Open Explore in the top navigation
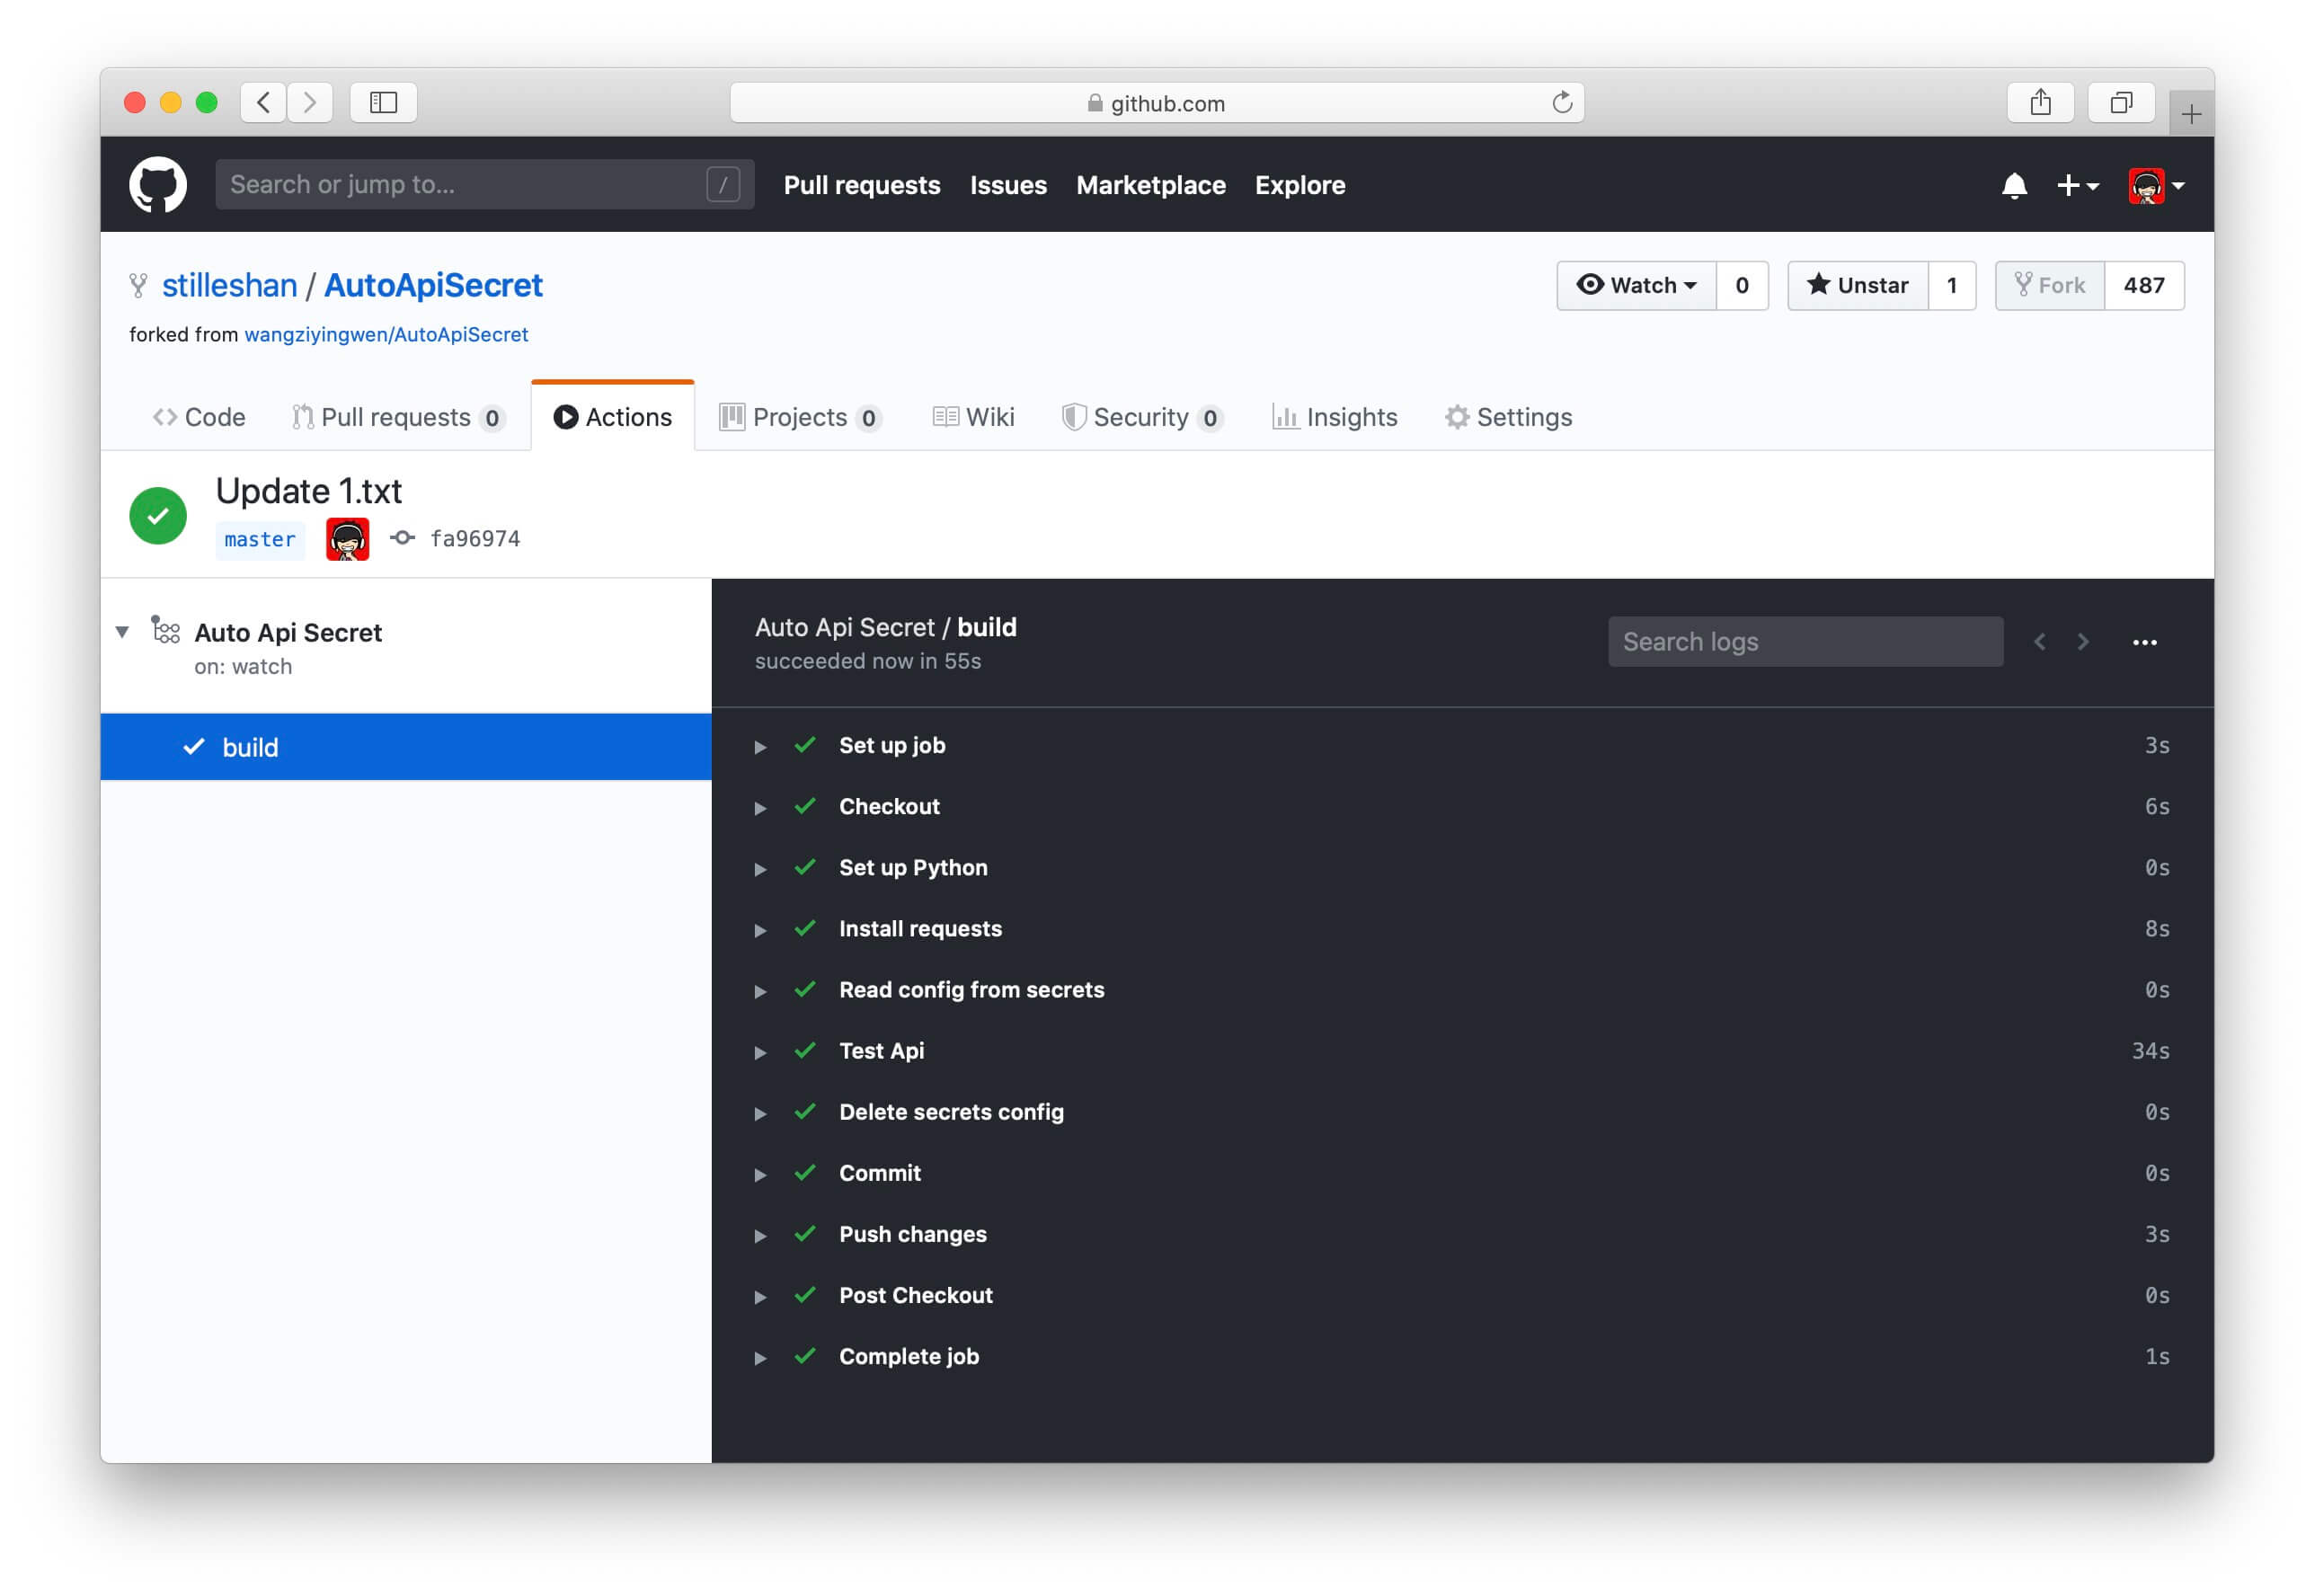 [1299, 185]
